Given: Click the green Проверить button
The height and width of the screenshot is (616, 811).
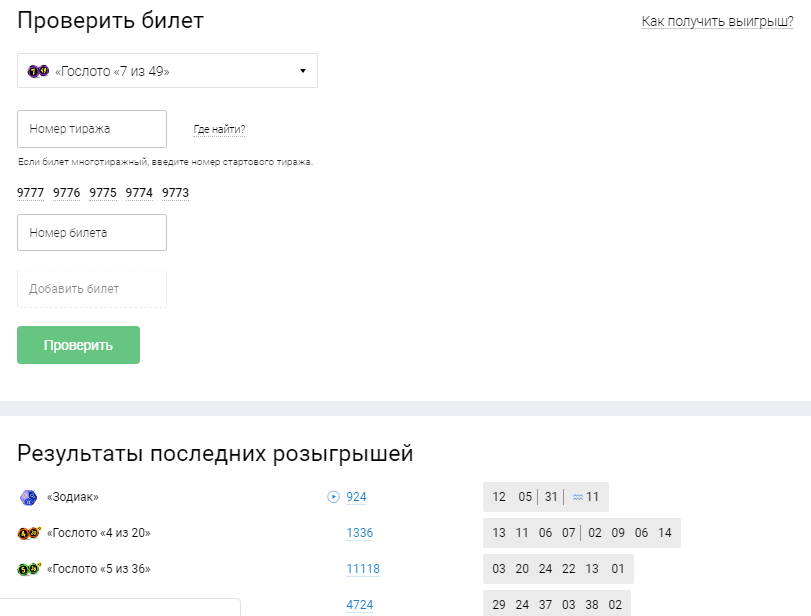Looking at the screenshot, I should (79, 345).
